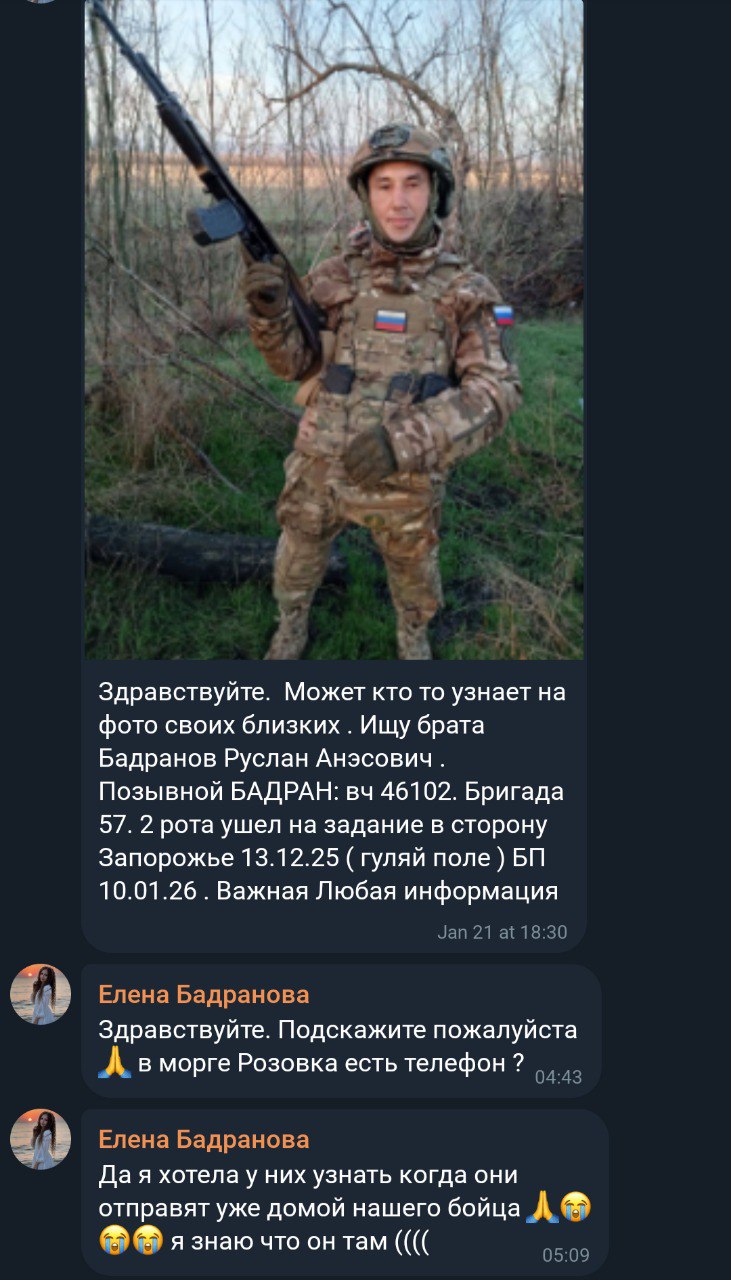Open sender name above 'Да я хотела' message
Image resolution: width=731 pixels, height=1280 pixels.
(204, 1139)
